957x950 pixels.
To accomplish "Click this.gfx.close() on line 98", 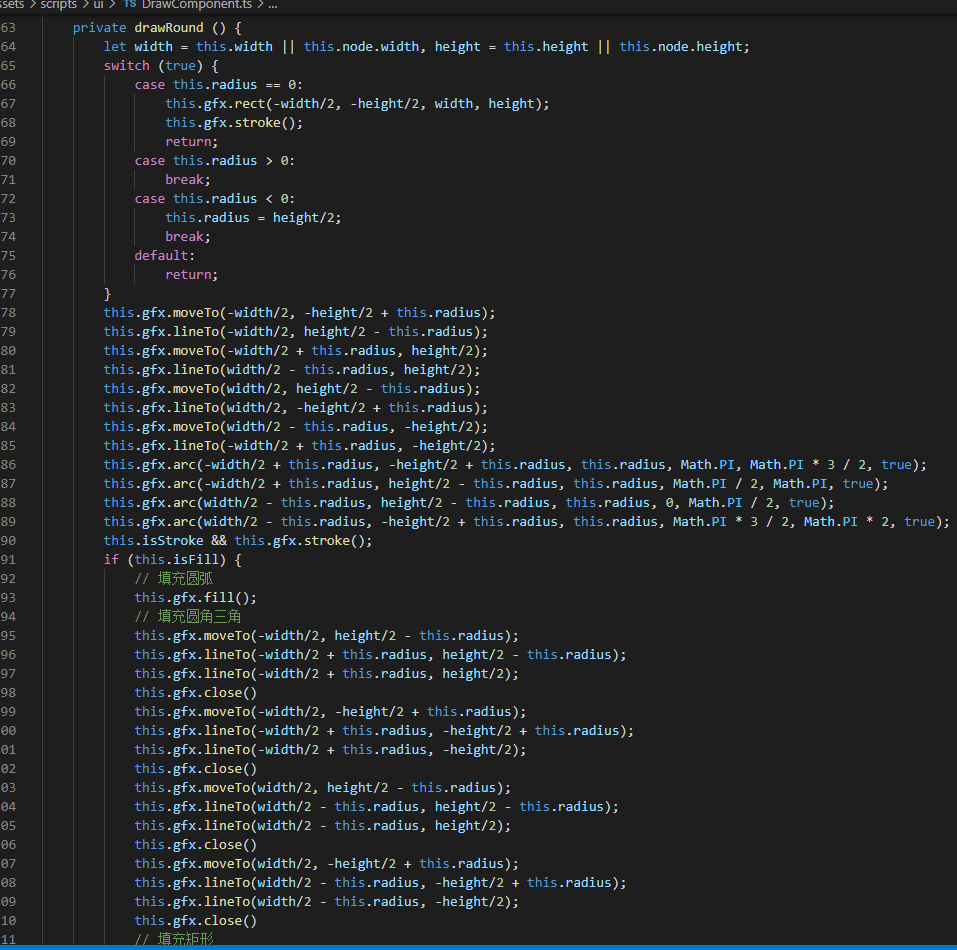I will coord(195,693).
